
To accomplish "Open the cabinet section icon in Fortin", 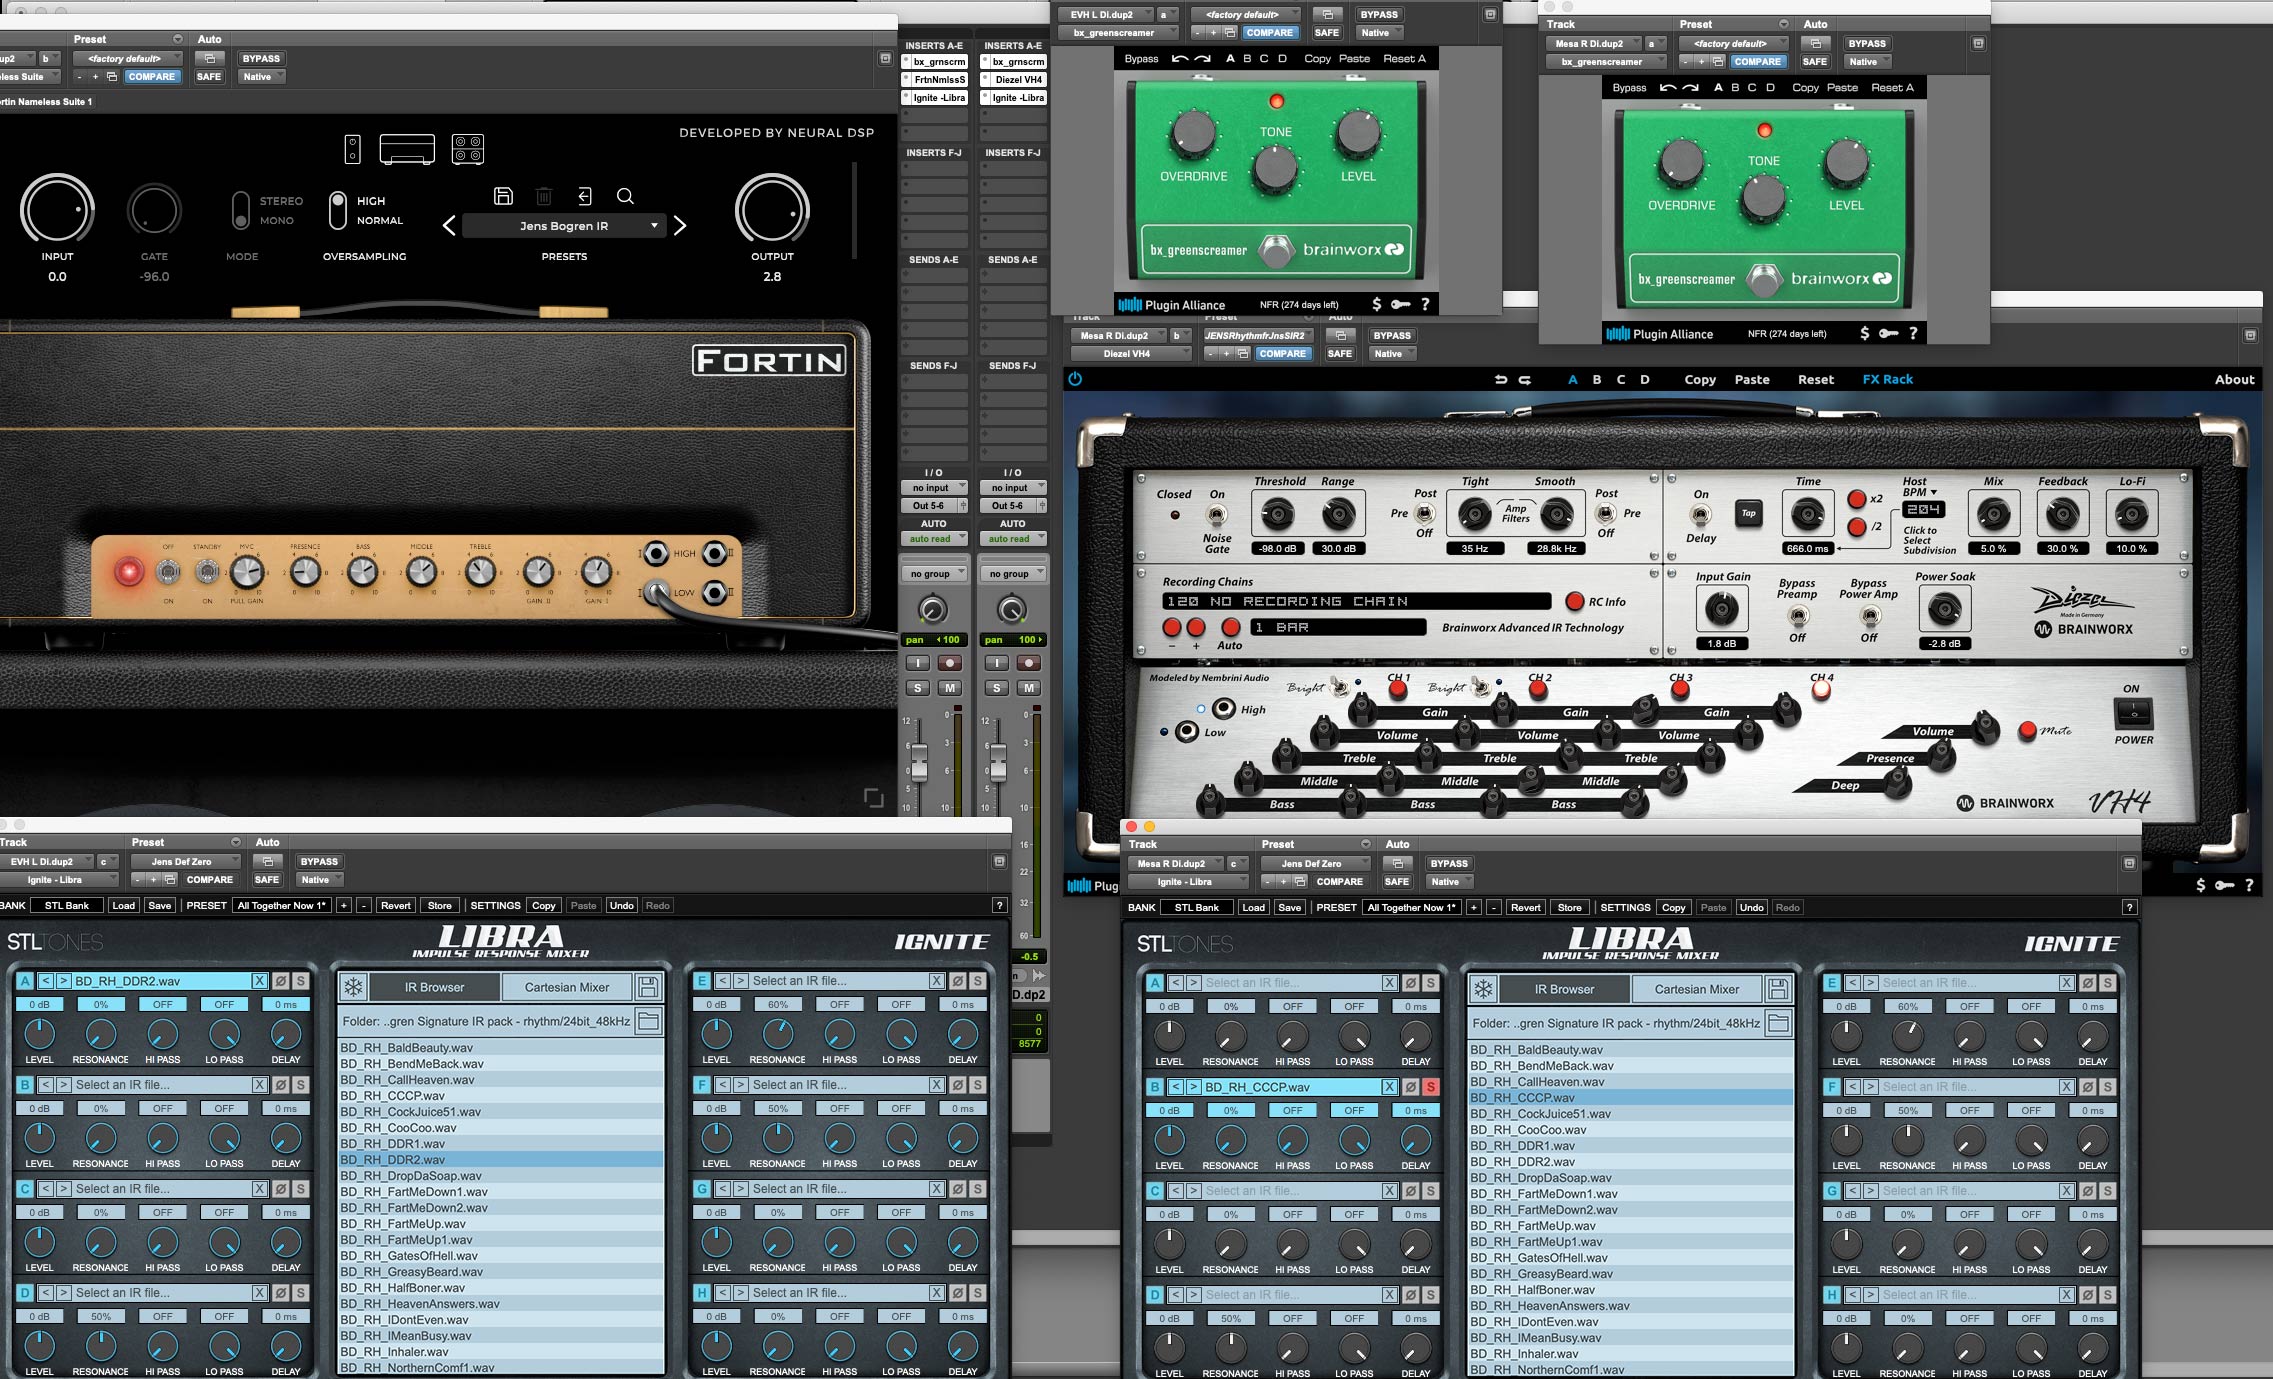I will (x=468, y=149).
